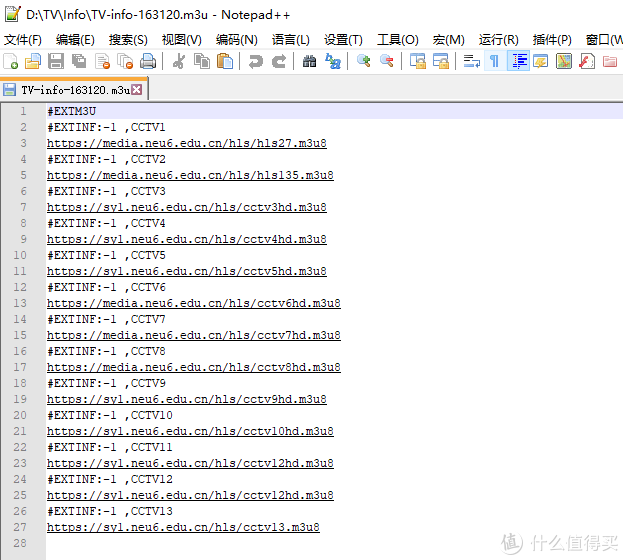
Task: Follow the cctv9hd.m3u8 link
Action: (187, 399)
